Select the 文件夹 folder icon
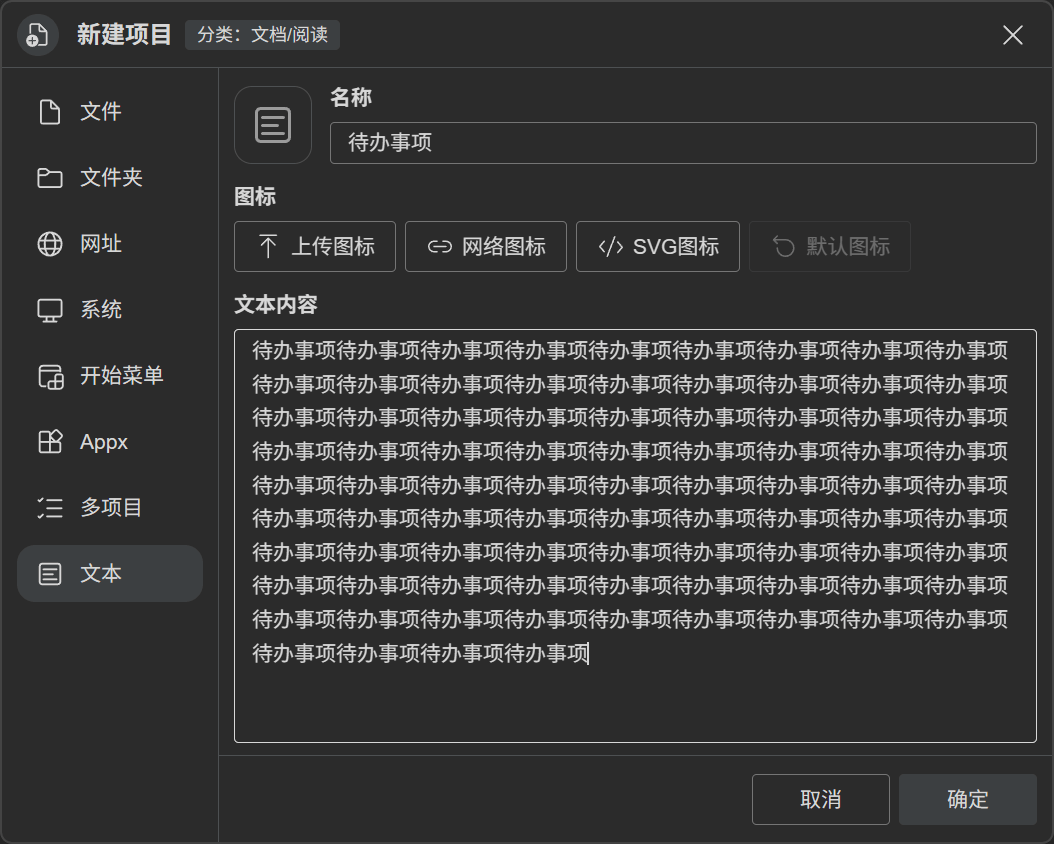Image resolution: width=1054 pixels, height=844 pixels. [x=50, y=178]
